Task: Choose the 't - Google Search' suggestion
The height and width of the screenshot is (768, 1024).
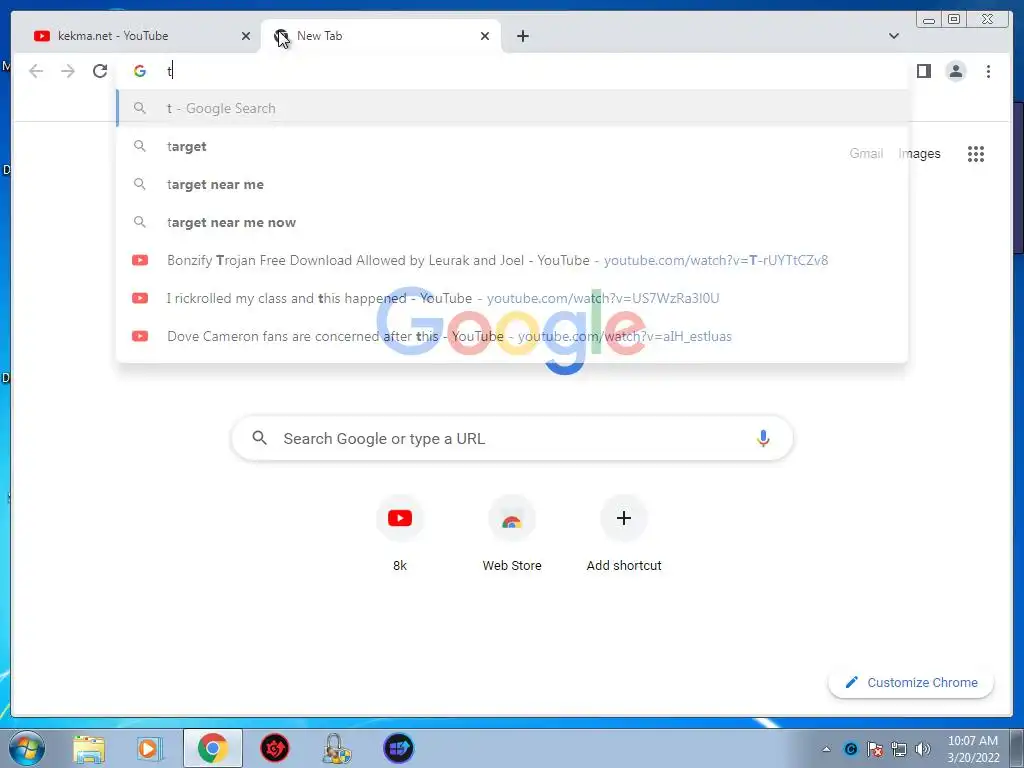Action: (512, 108)
